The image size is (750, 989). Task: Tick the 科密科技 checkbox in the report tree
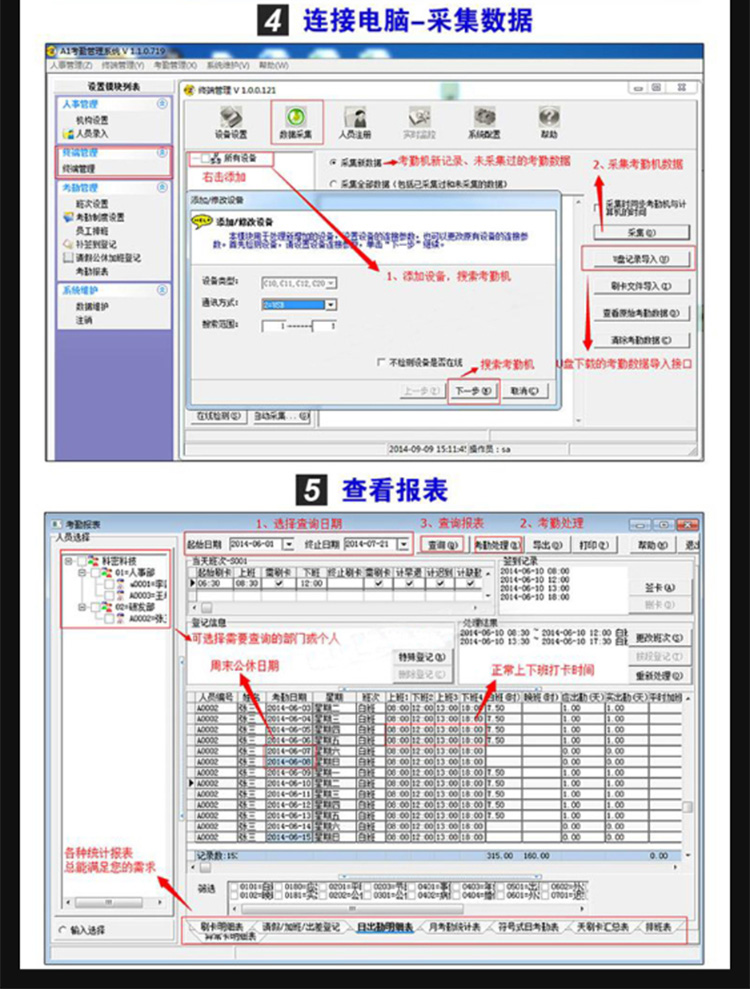pos(81,561)
